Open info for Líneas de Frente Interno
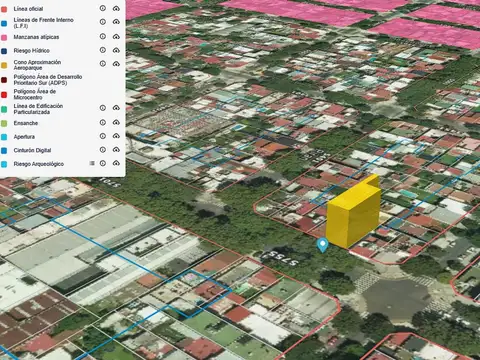 (103, 22)
